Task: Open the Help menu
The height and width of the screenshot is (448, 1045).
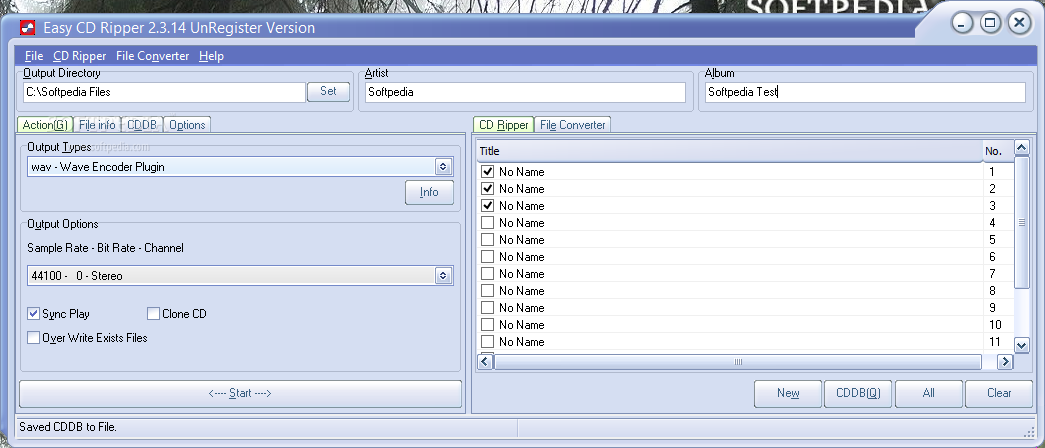Action: point(211,56)
